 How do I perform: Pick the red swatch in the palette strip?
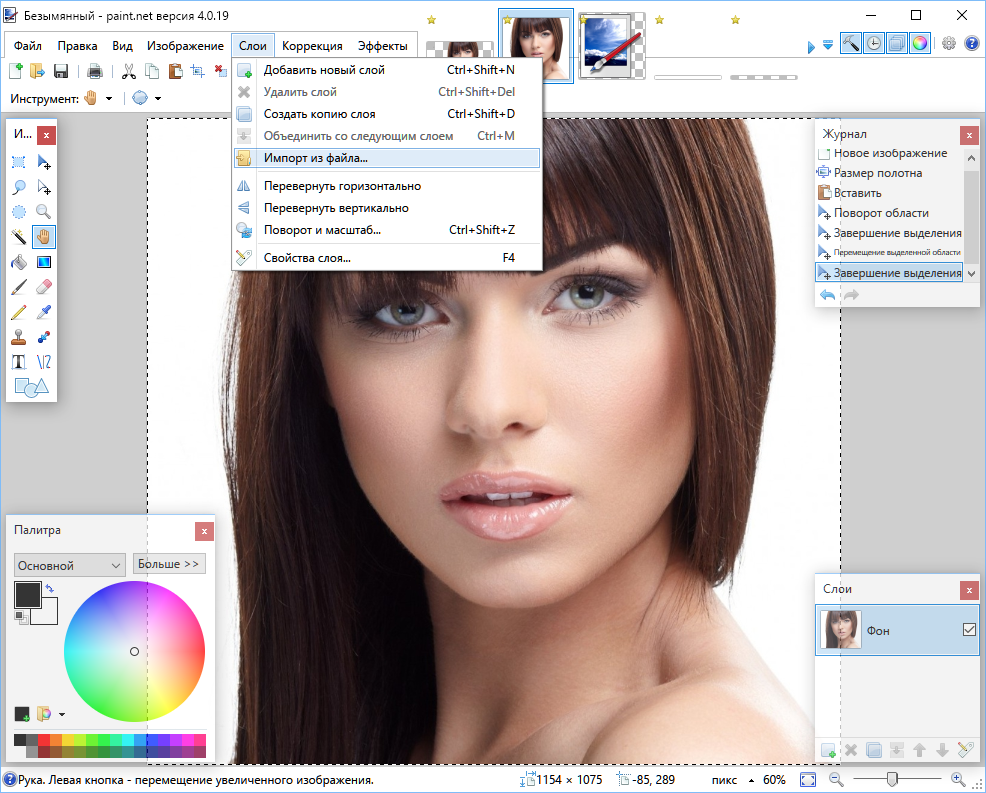44,740
